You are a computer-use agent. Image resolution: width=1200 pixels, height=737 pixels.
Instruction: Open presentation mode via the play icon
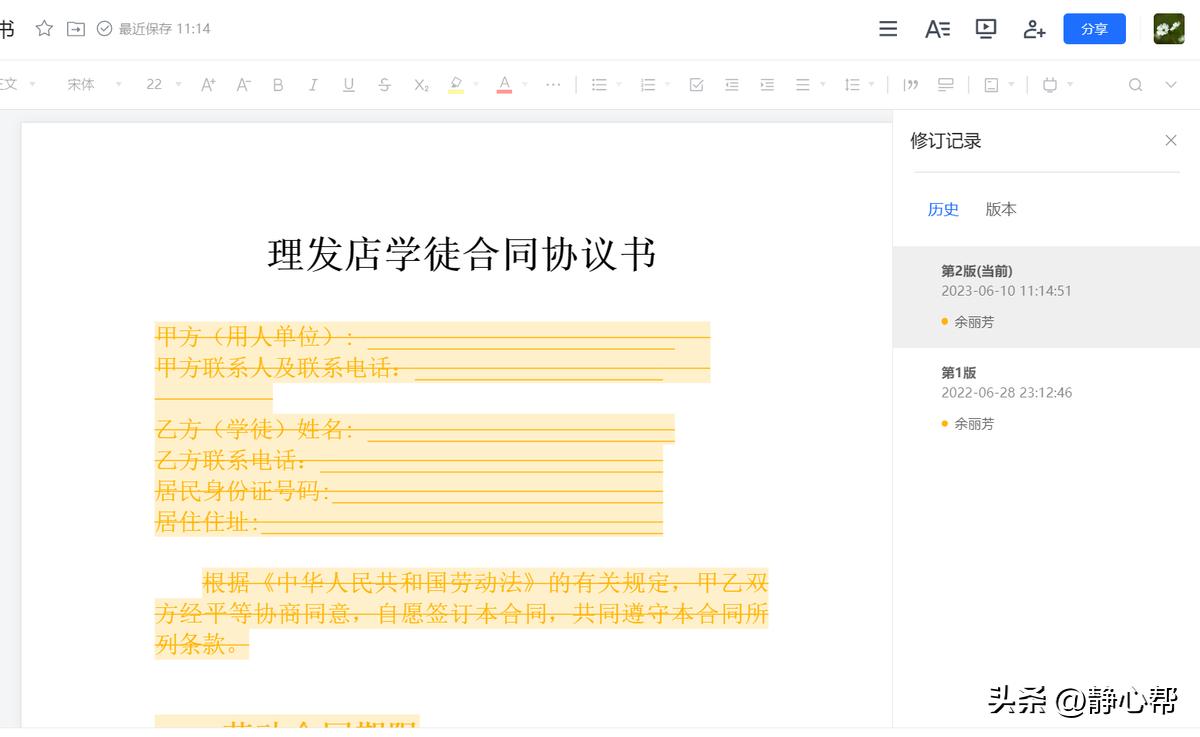click(986, 28)
